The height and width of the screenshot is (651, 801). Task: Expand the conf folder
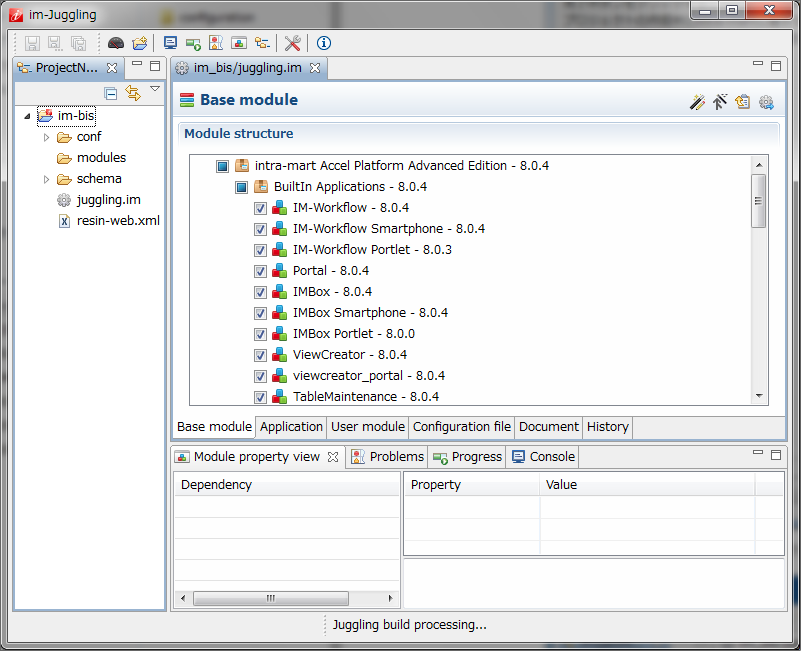tap(46, 137)
